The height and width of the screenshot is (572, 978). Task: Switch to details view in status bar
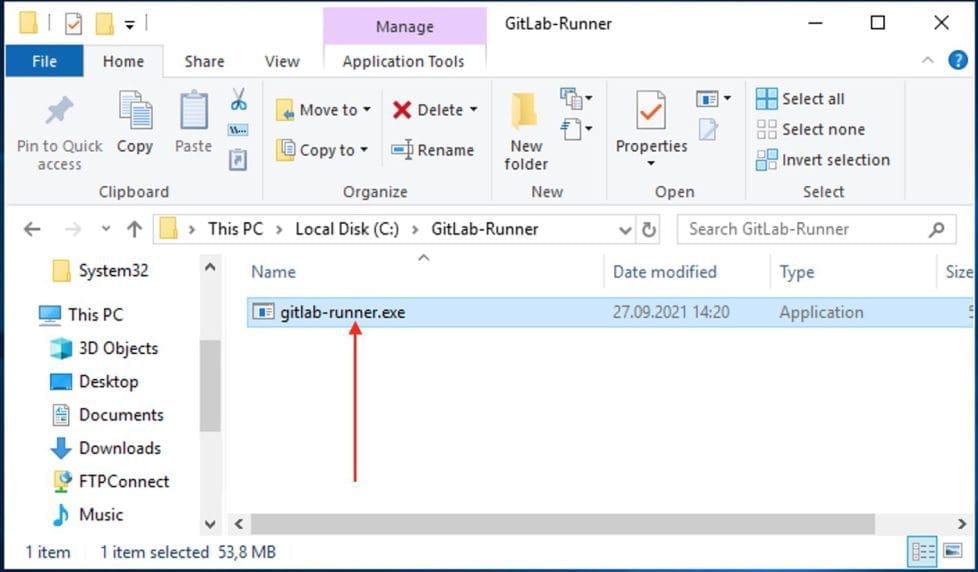[x=922, y=552]
